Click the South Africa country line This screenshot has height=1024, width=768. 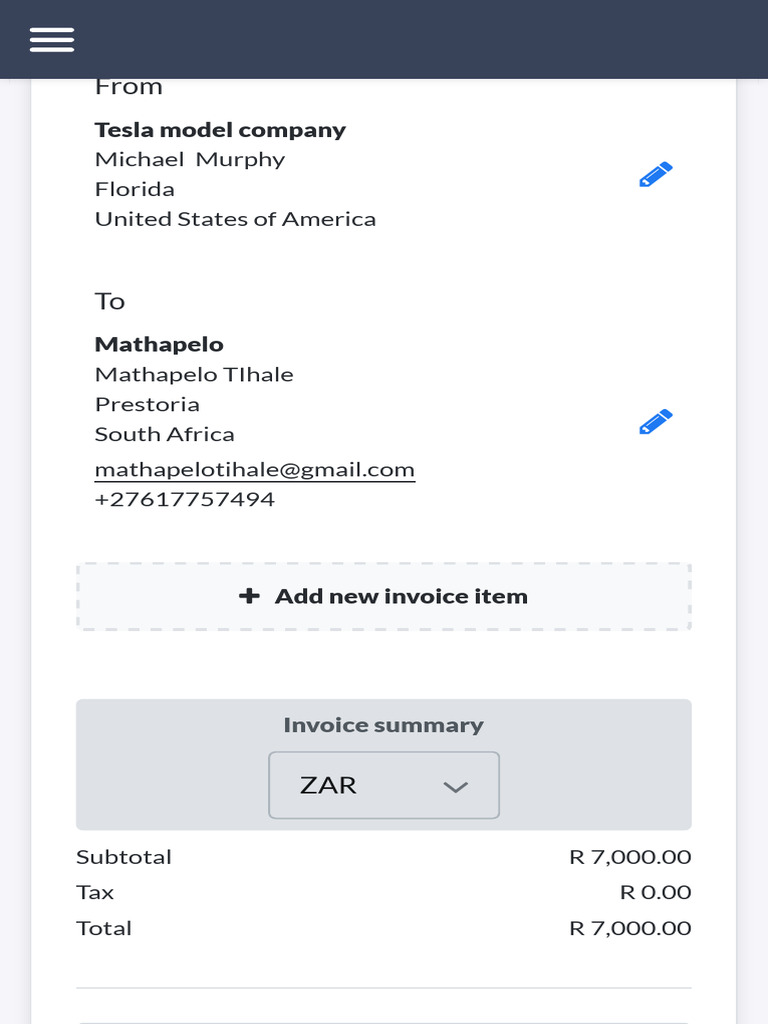click(165, 434)
